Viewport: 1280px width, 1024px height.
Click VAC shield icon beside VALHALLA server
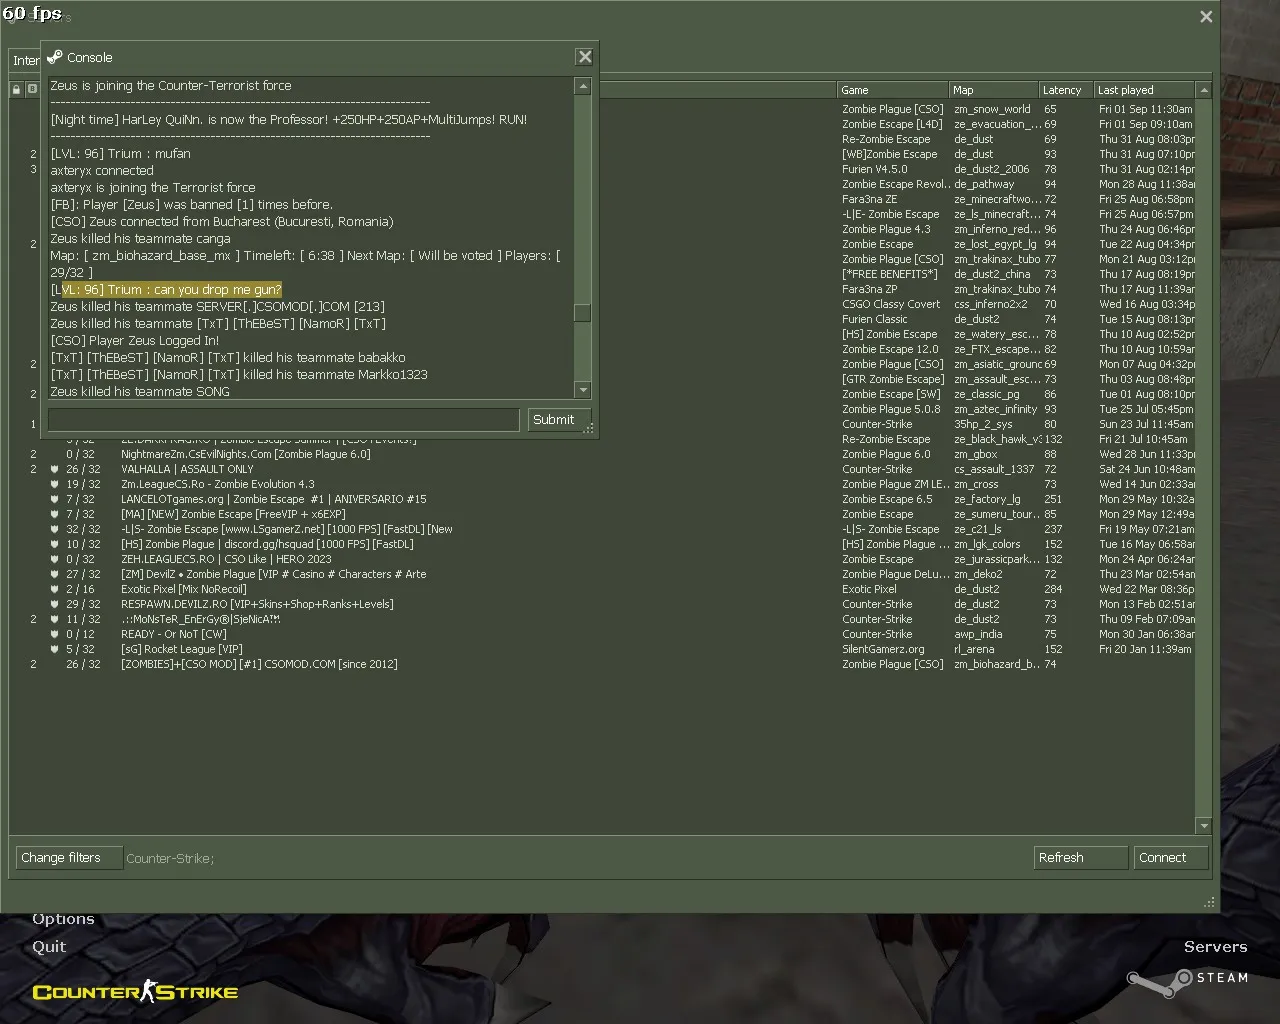pos(55,469)
